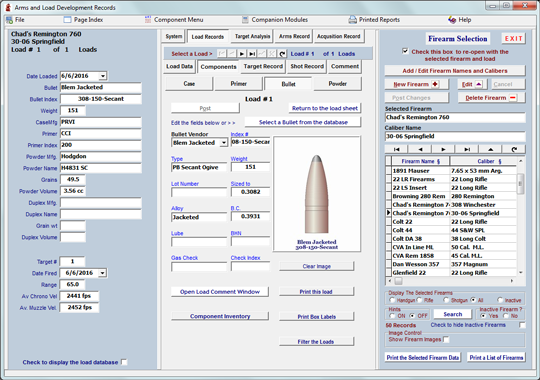Select the Inactive display radio button

pos(500,300)
